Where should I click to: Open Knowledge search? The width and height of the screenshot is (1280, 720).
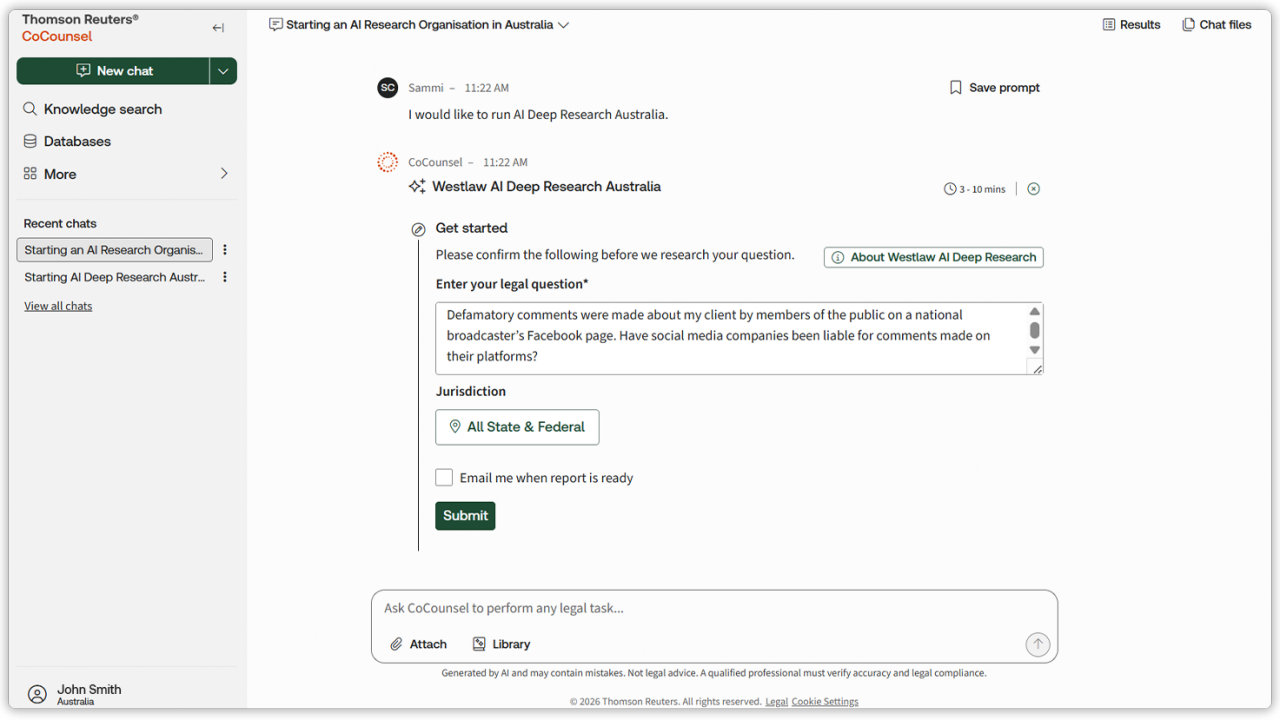click(92, 109)
